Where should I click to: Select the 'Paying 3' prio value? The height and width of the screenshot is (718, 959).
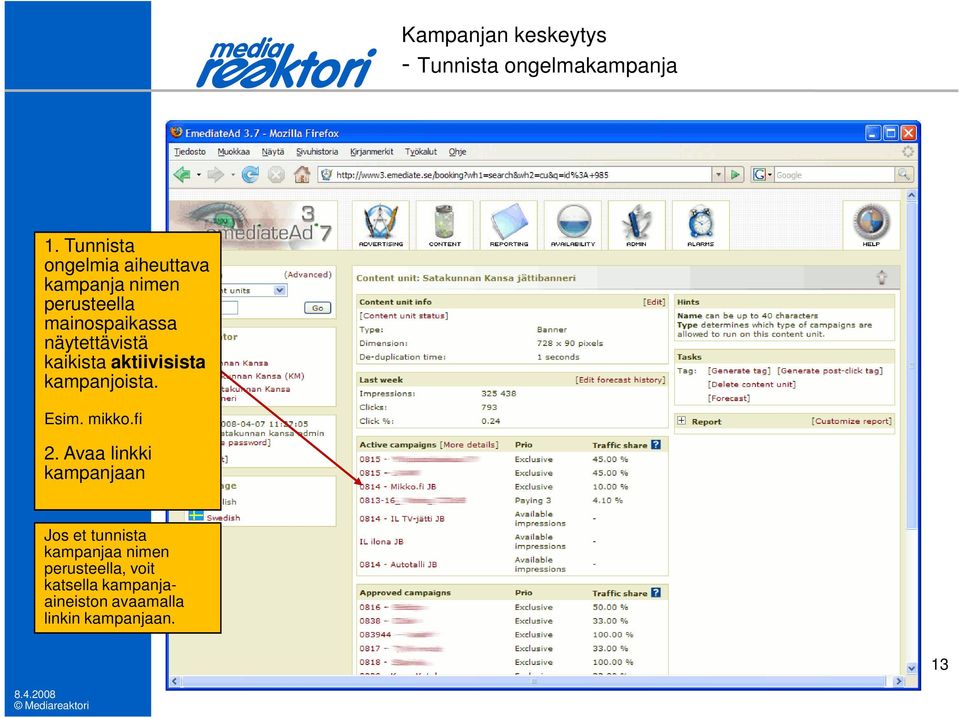(533, 500)
